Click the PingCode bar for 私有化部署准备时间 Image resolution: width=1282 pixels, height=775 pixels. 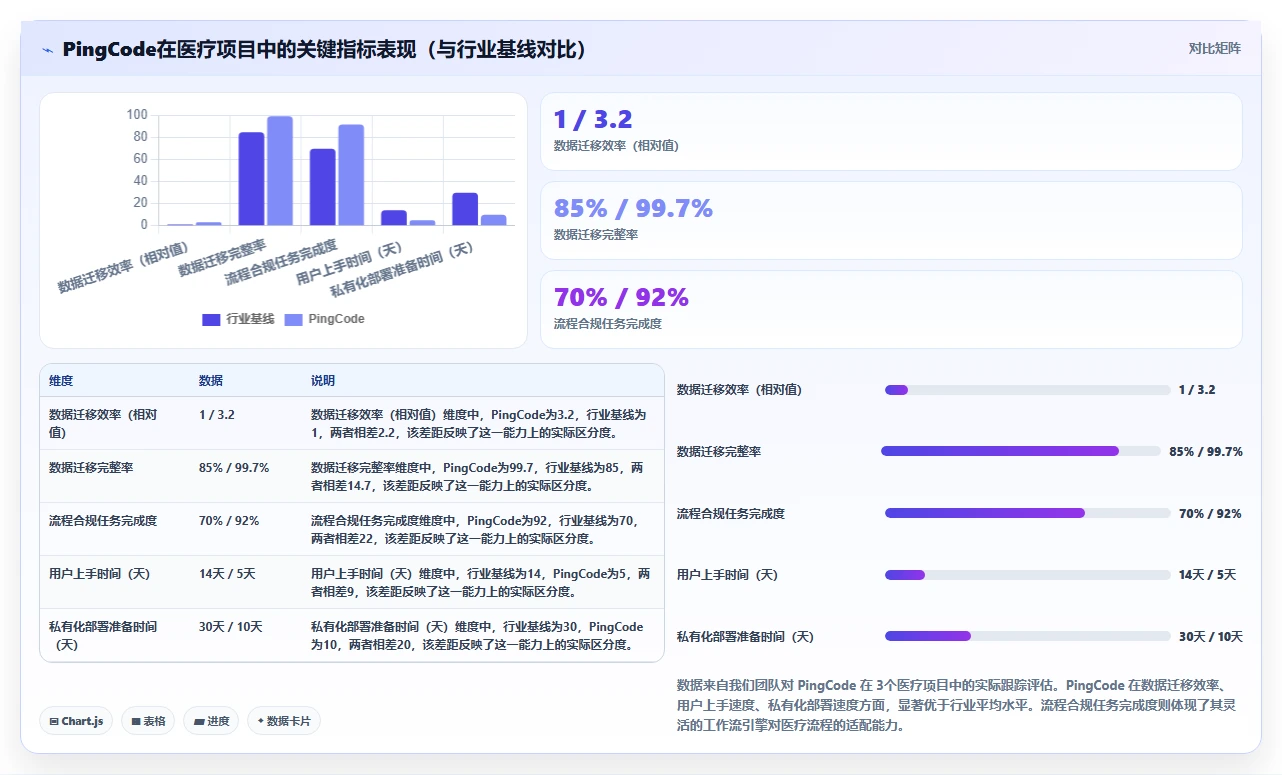click(494, 220)
